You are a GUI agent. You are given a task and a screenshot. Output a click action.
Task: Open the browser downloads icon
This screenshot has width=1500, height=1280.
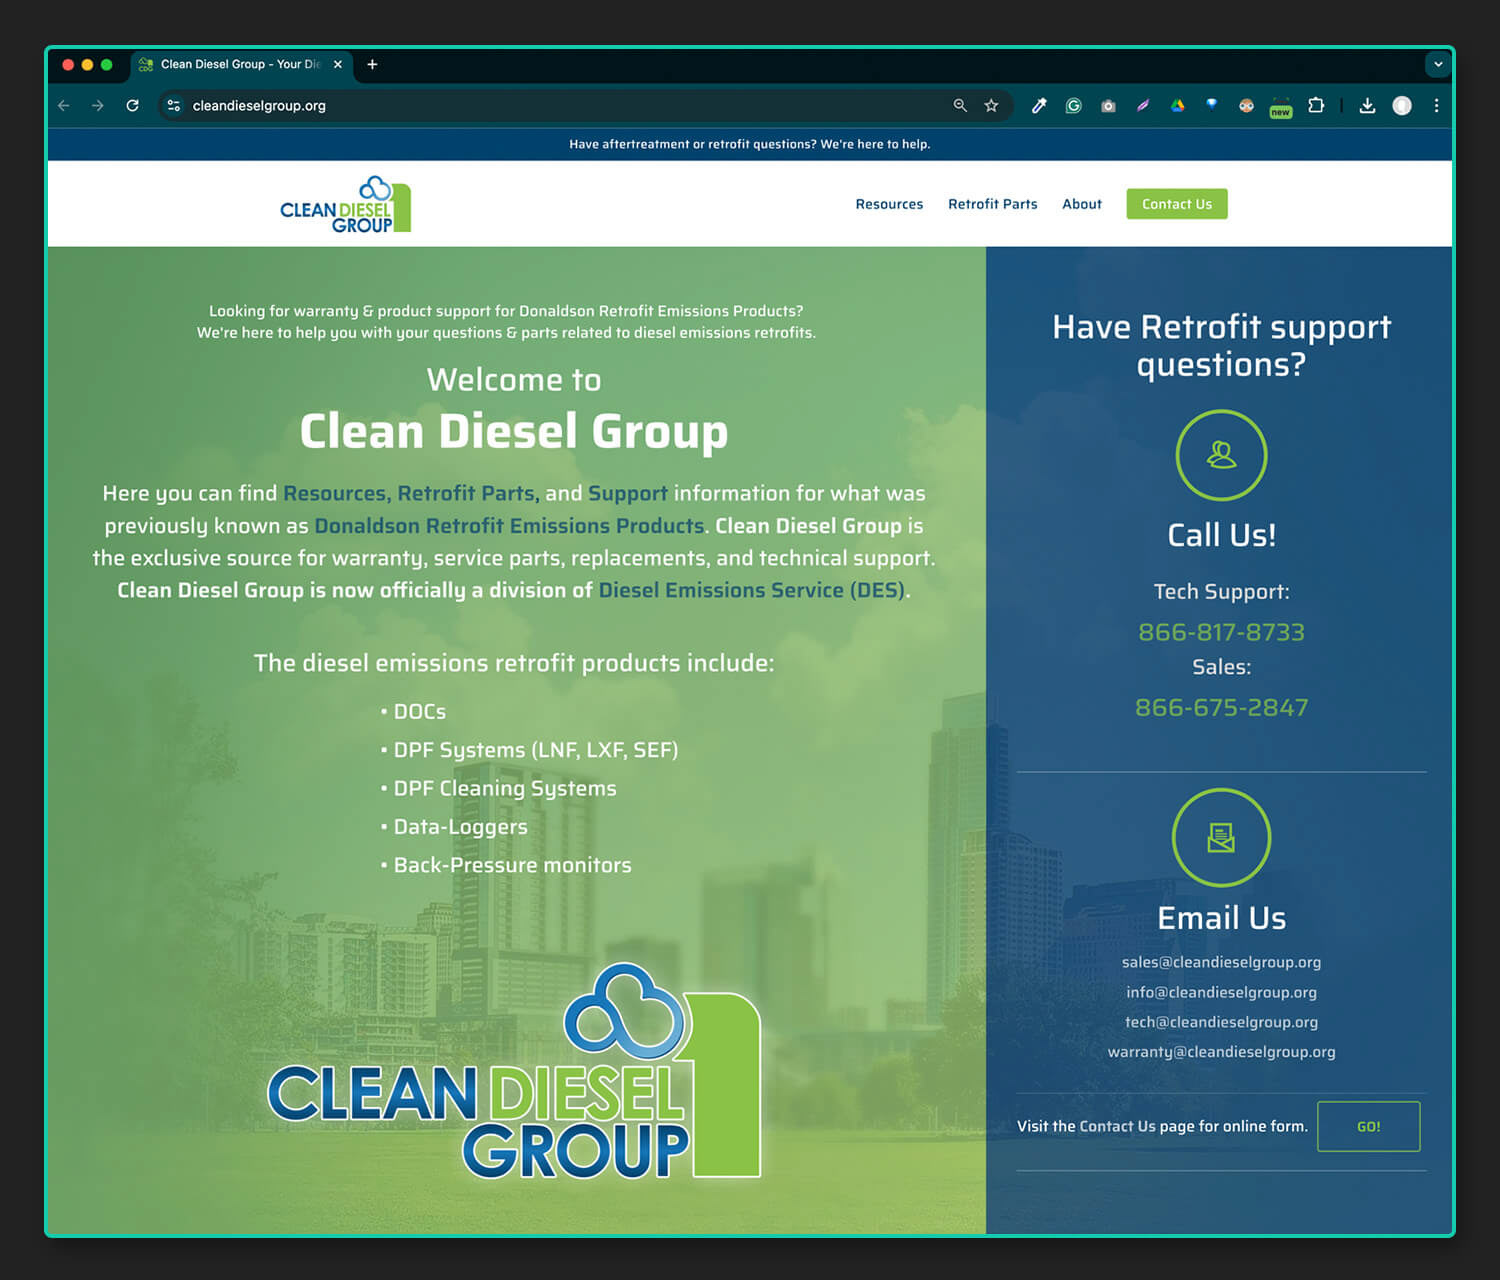1367,105
